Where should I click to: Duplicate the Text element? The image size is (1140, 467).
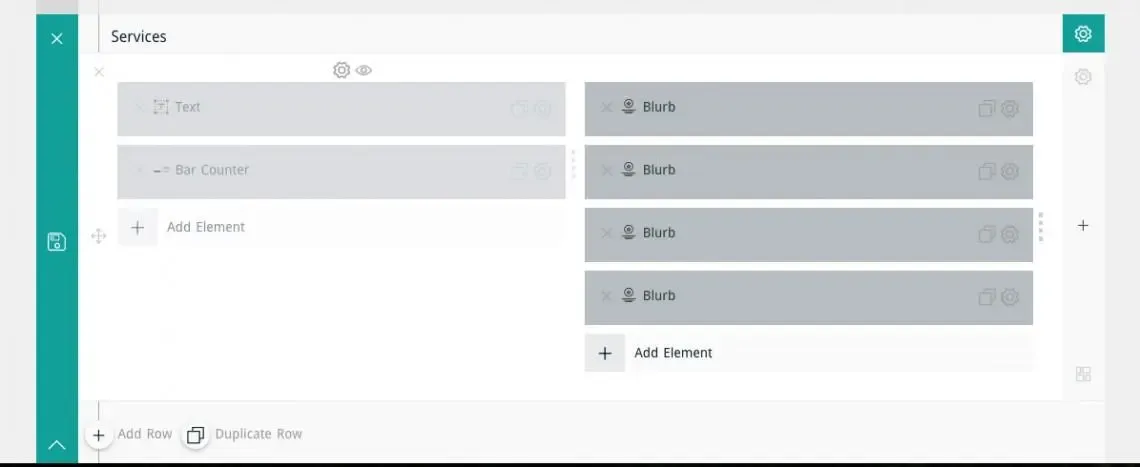519,108
